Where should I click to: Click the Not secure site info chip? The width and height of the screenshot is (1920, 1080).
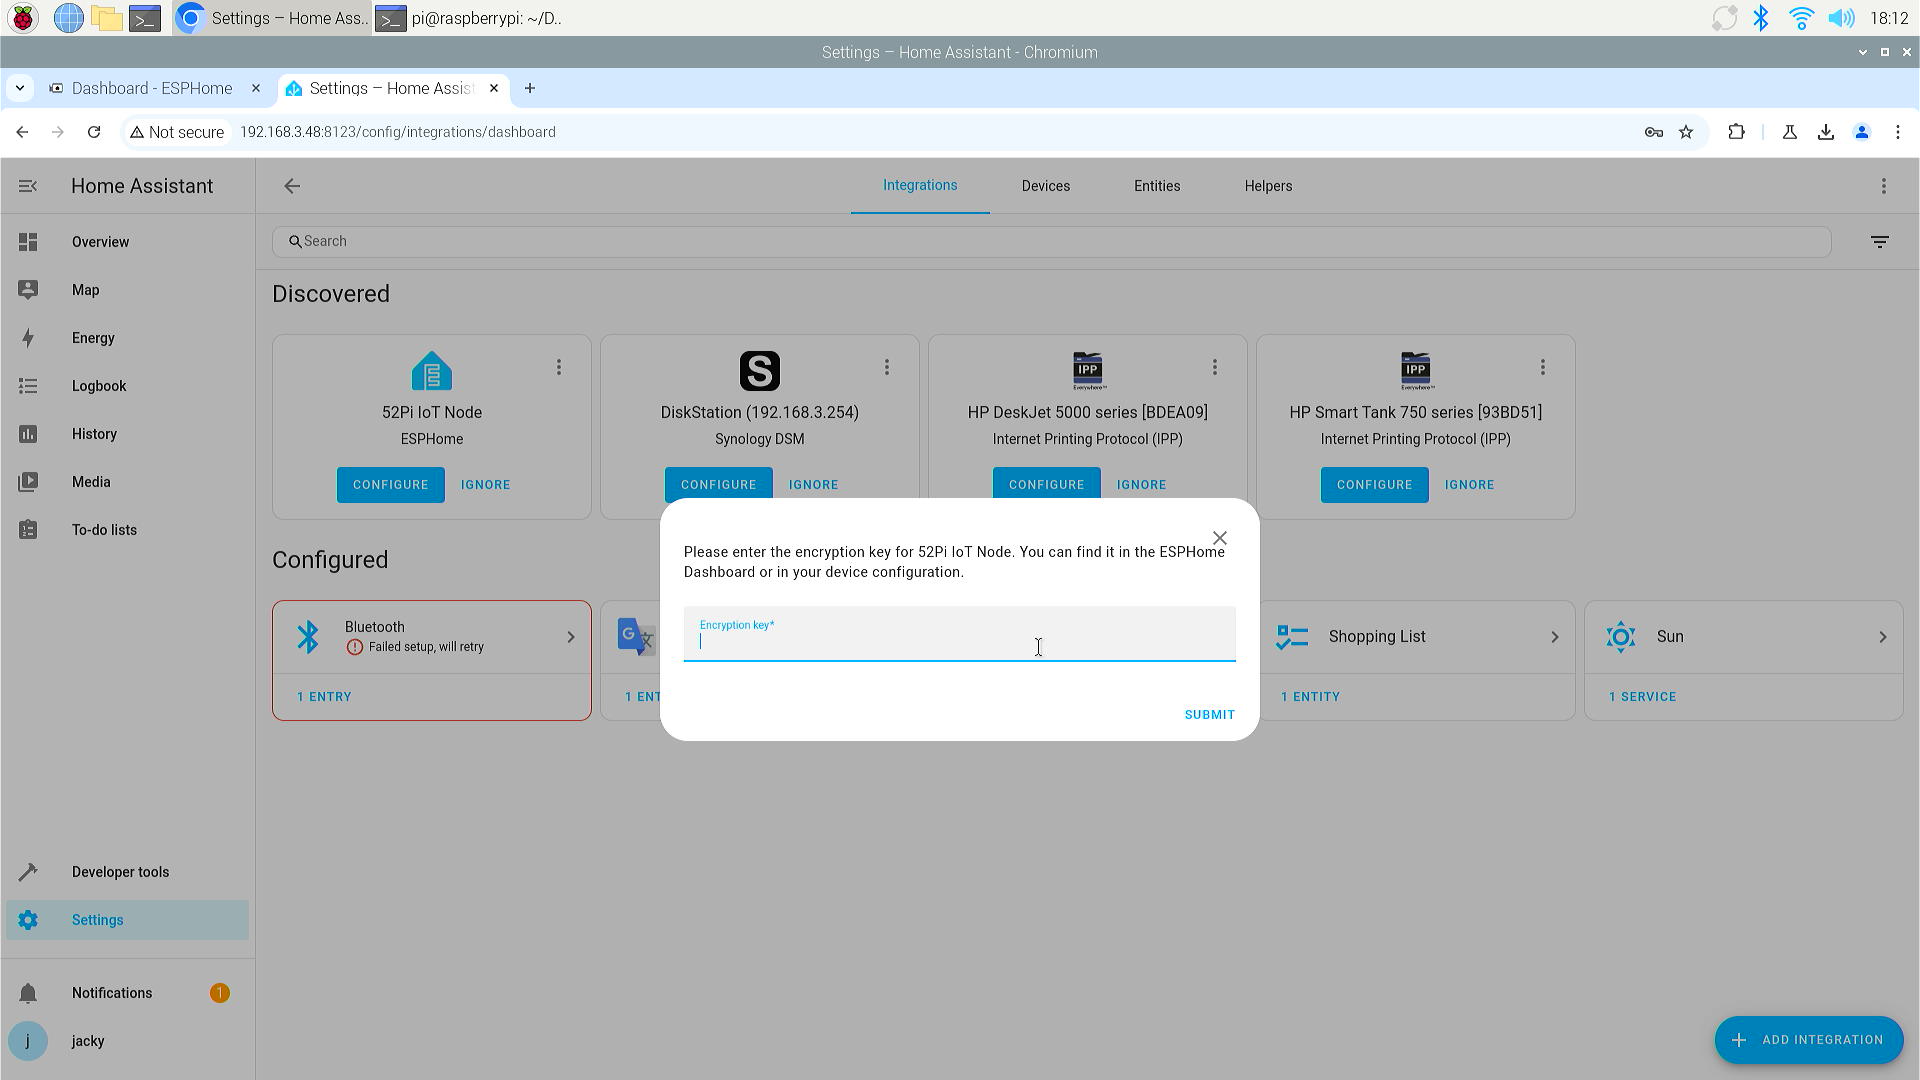[x=177, y=132]
